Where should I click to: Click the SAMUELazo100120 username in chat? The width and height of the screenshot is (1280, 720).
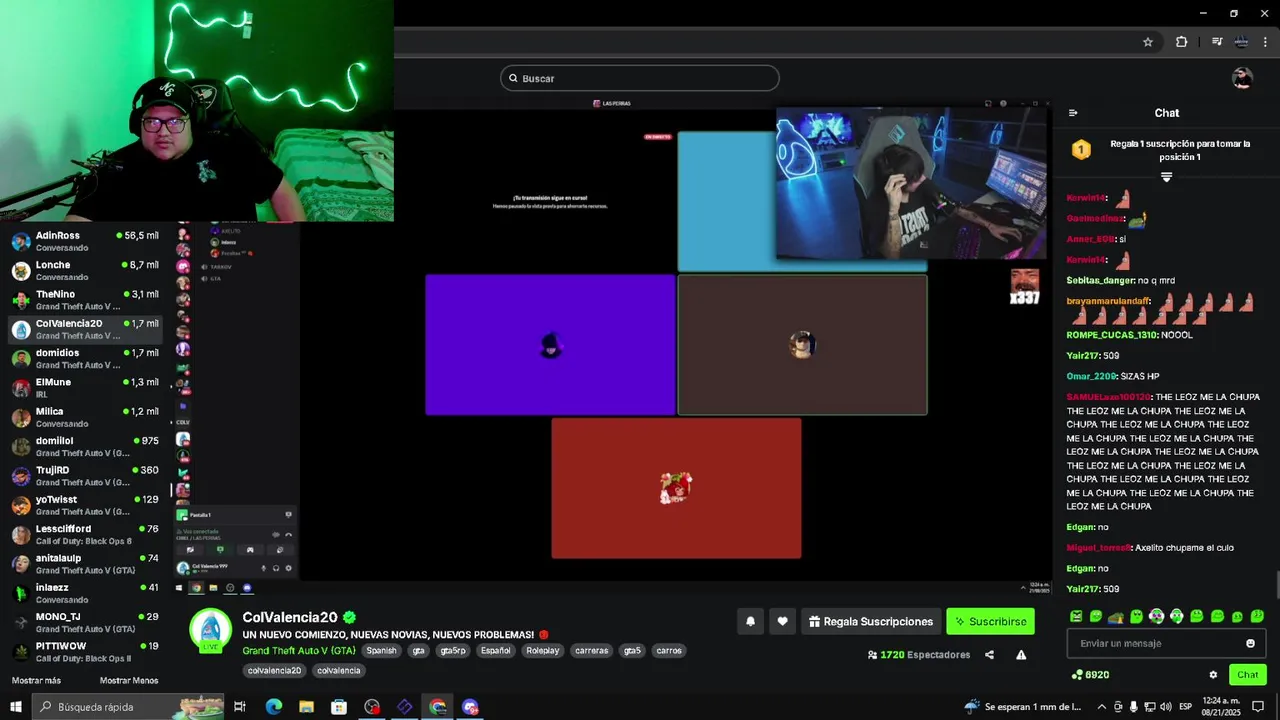pyautogui.click(x=1108, y=397)
